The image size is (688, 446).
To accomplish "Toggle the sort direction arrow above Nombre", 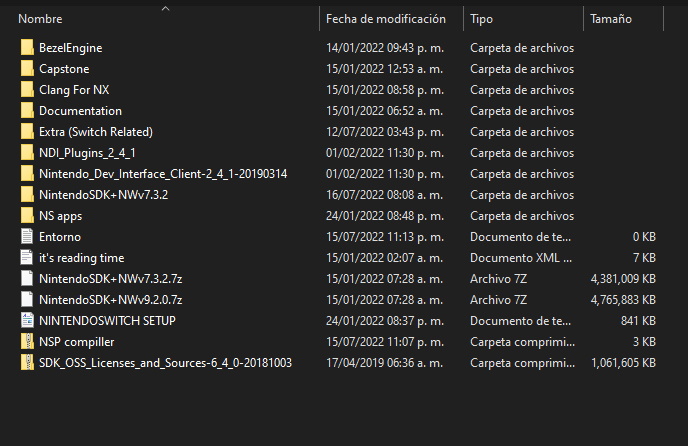I will pos(165,8).
